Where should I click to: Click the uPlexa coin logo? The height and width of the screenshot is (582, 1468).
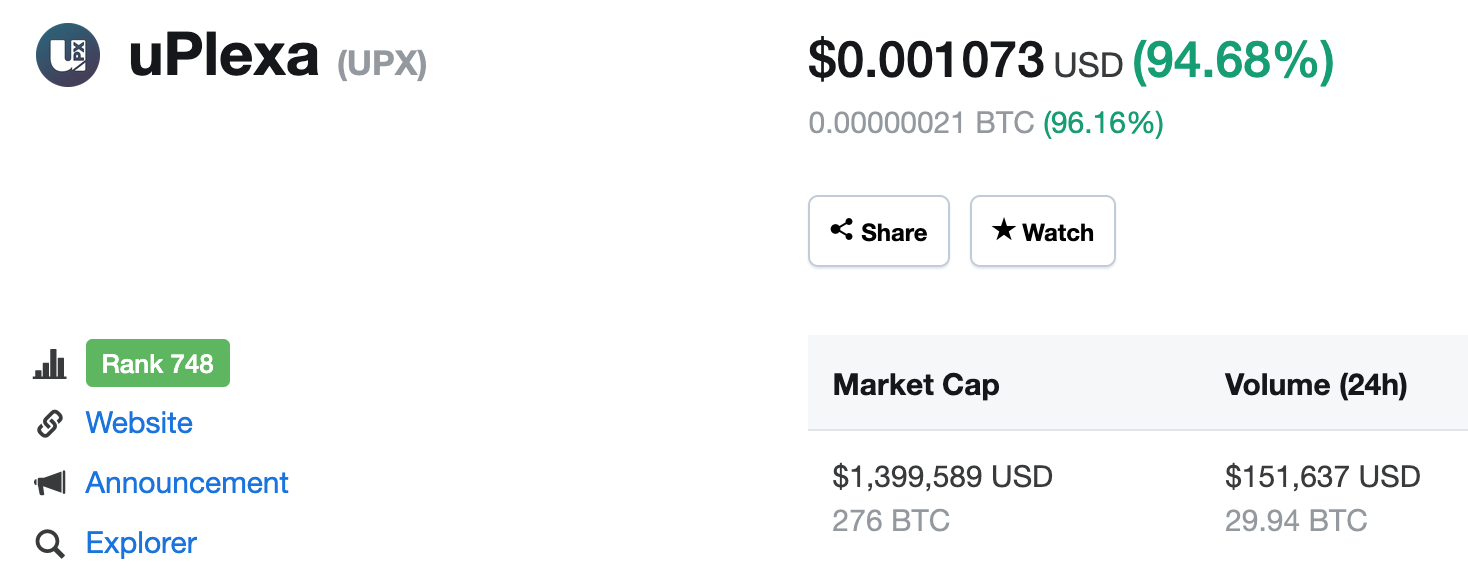click(x=68, y=55)
